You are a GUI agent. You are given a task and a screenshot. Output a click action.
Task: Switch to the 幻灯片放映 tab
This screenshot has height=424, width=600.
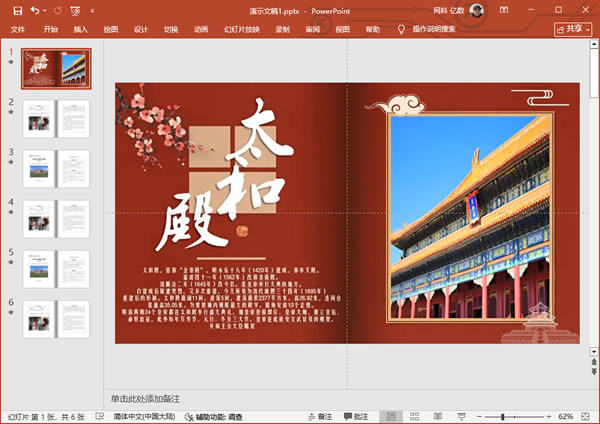point(241,30)
